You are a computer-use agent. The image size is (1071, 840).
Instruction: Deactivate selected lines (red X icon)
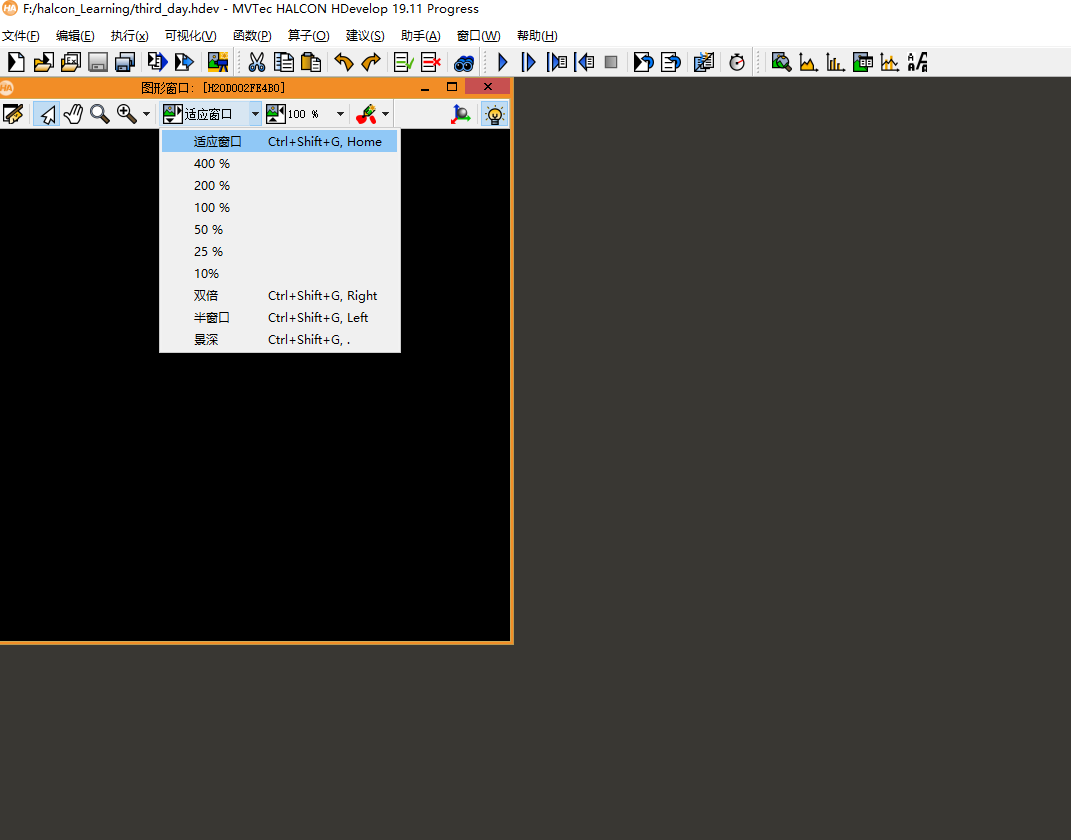430,62
